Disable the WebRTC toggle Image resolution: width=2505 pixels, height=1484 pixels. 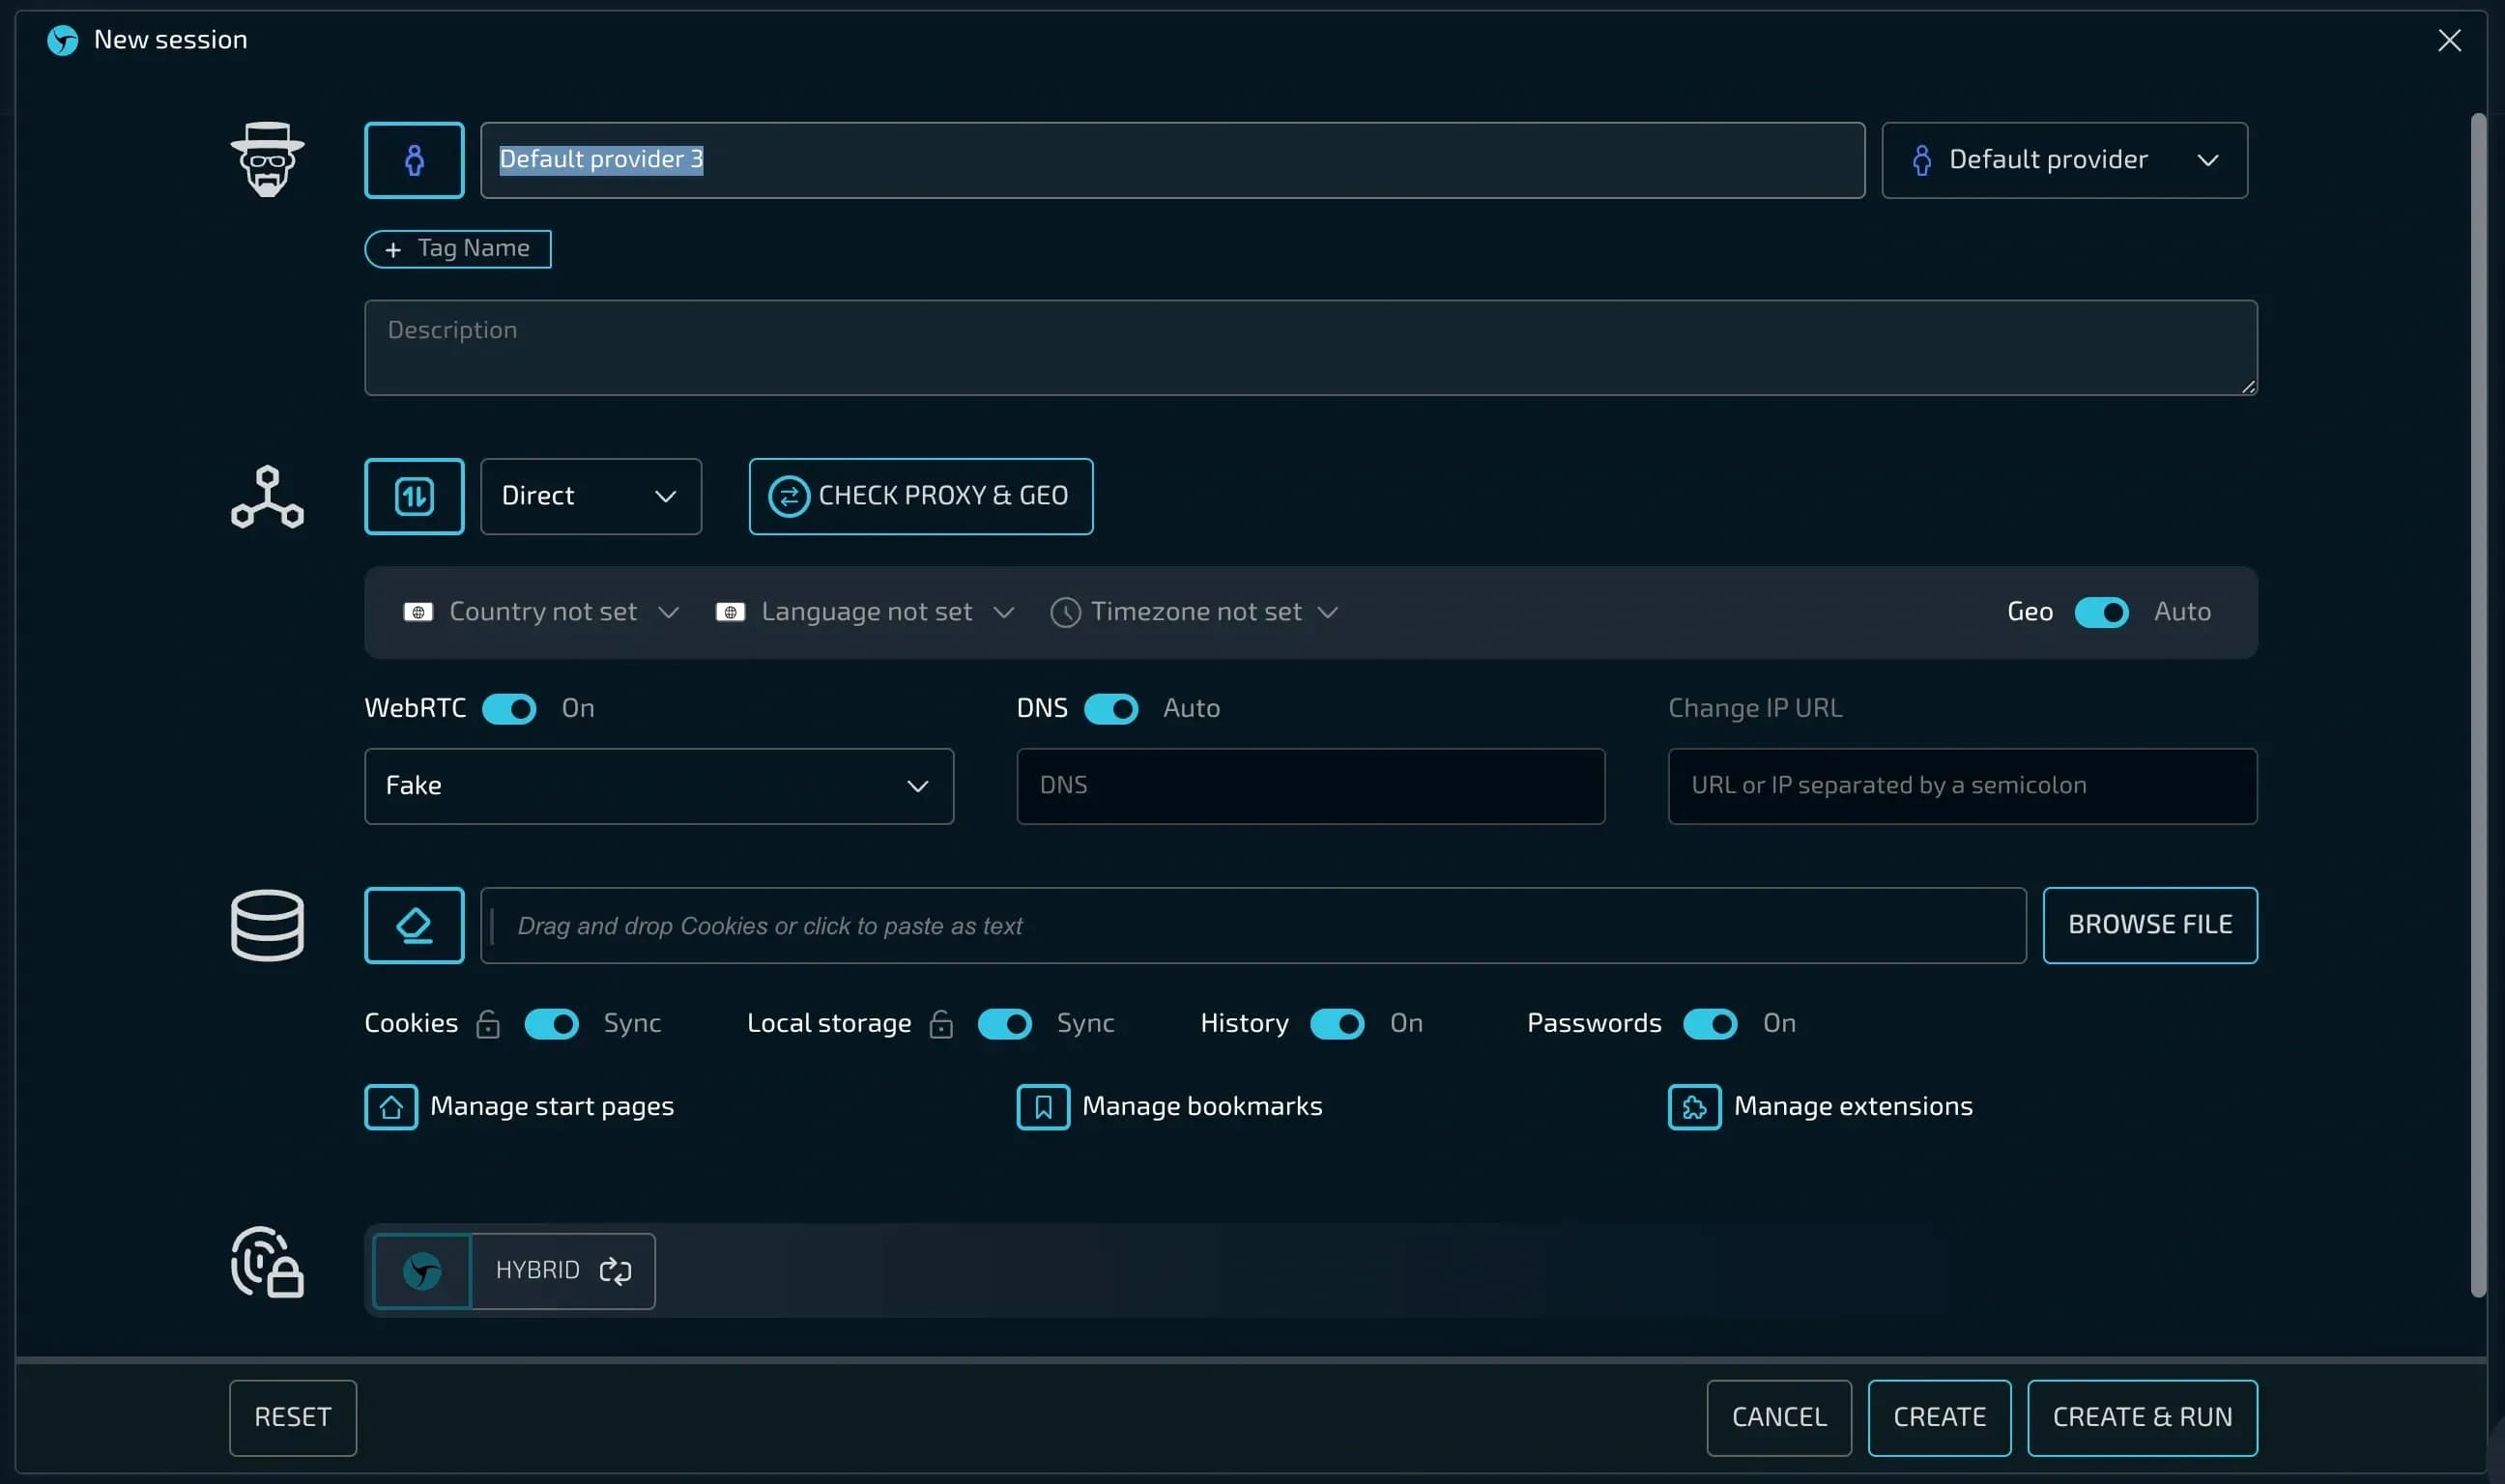click(x=509, y=709)
